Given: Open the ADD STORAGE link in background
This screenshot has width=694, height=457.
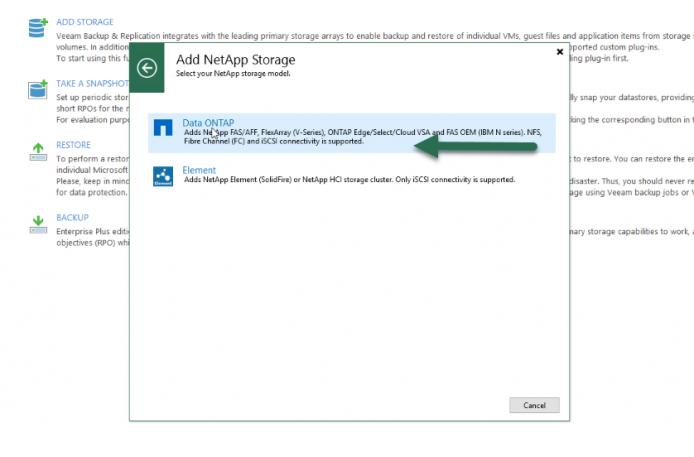Looking at the screenshot, I should (85, 22).
